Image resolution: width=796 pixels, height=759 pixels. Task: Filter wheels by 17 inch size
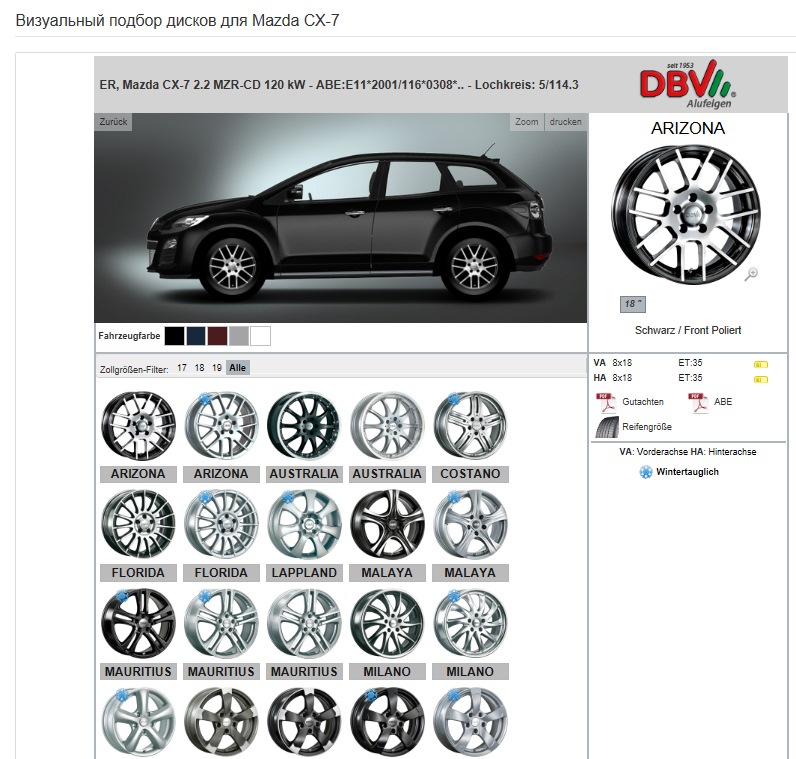coord(182,368)
